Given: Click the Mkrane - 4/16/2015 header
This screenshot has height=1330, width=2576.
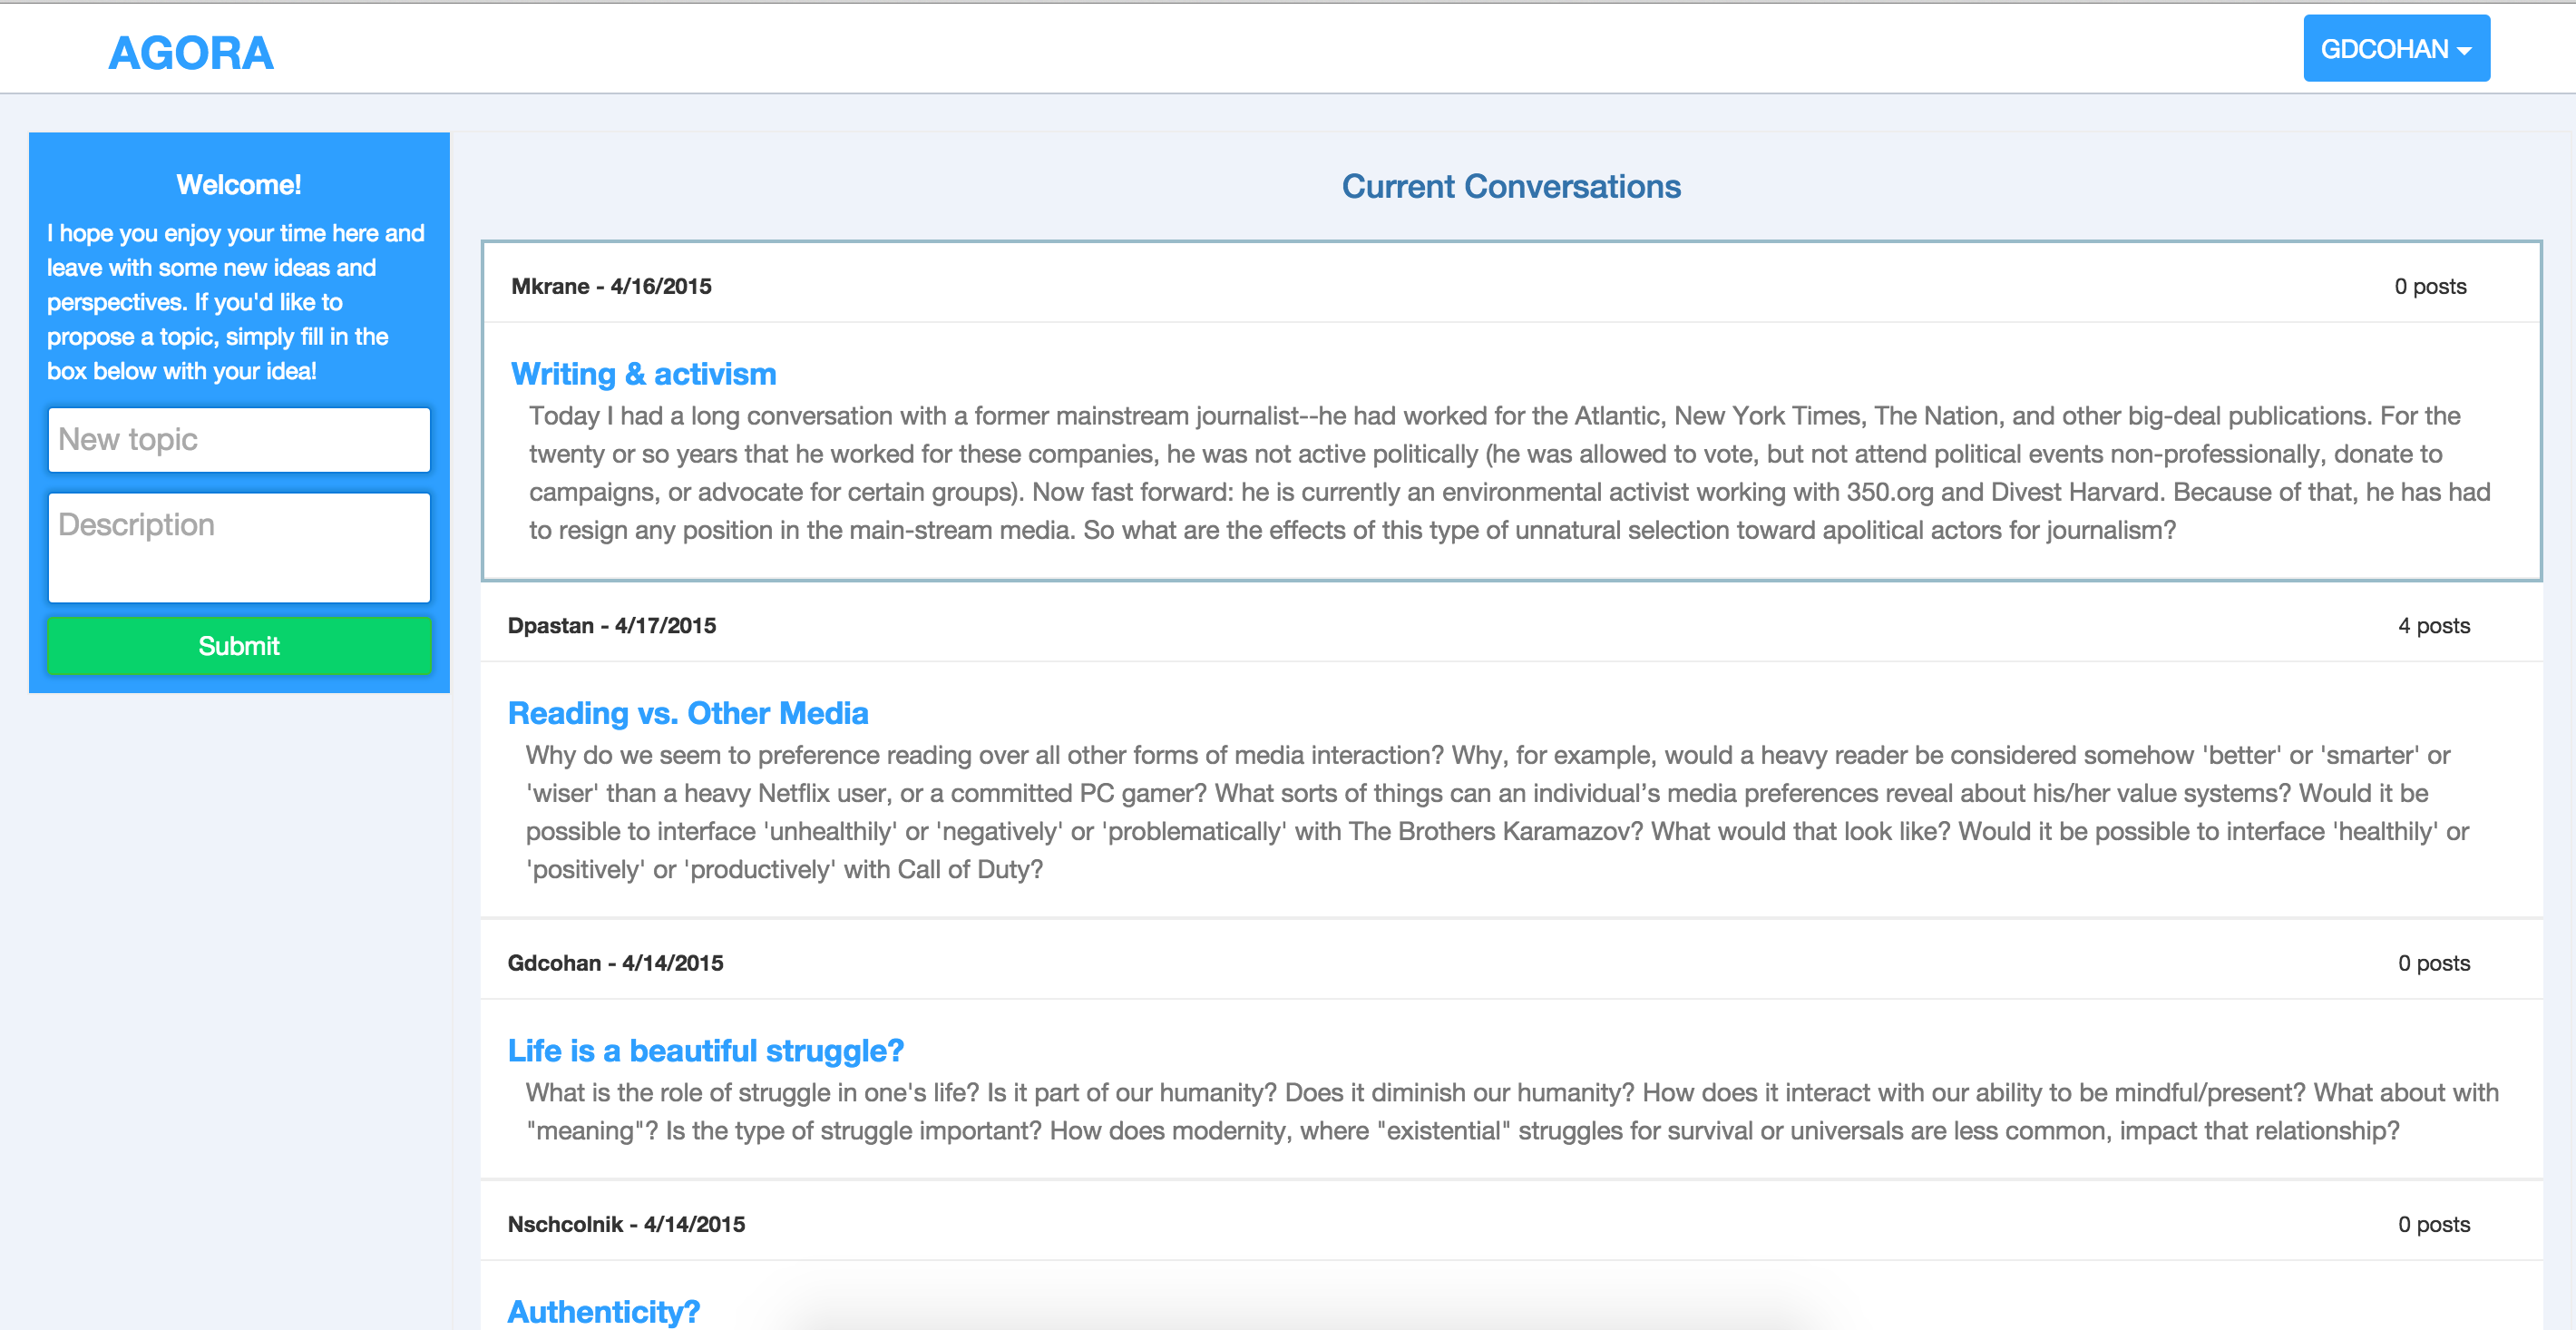Looking at the screenshot, I should pyautogui.click(x=611, y=287).
